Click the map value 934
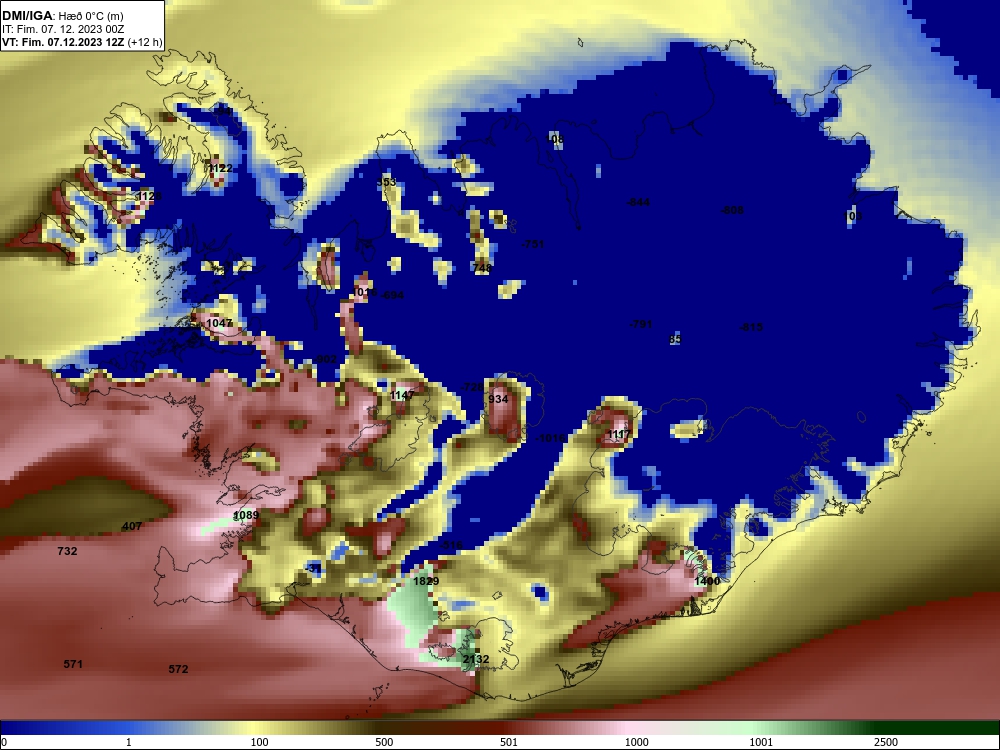Viewport: 1000px width, 750px height. click(x=498, y=399)
